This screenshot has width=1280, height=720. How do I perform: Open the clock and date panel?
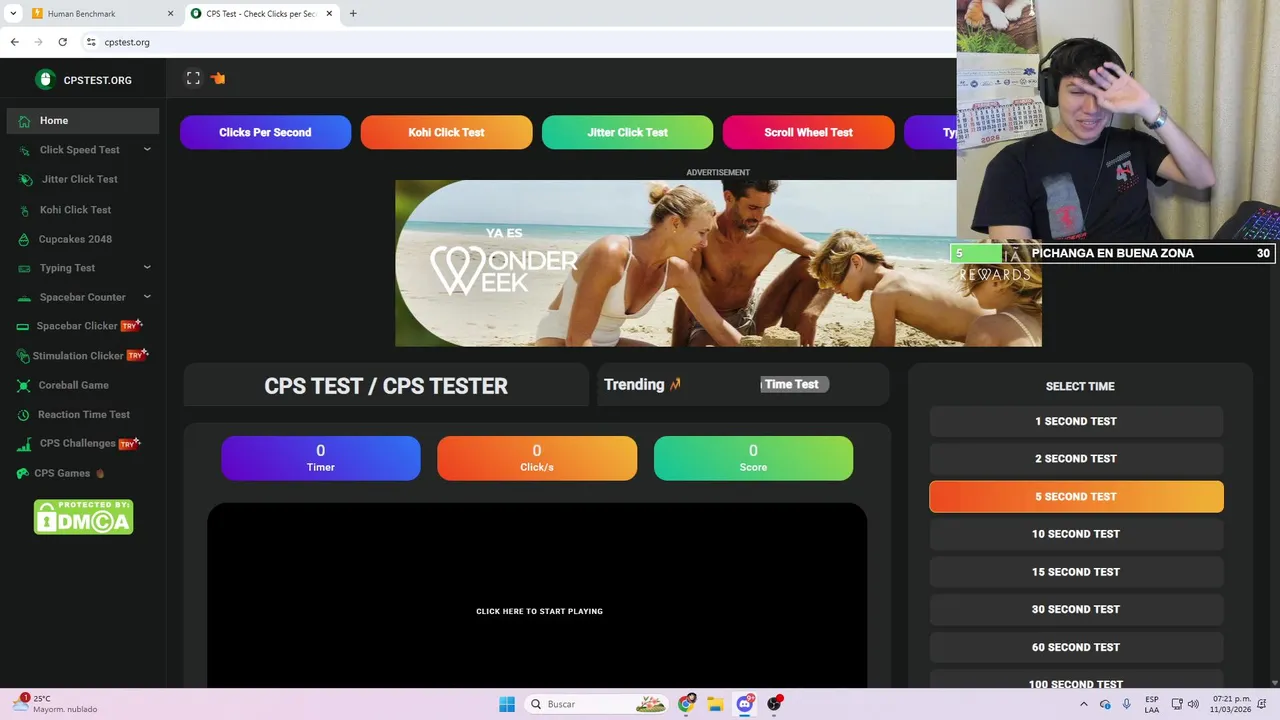tap(1230, 704)
